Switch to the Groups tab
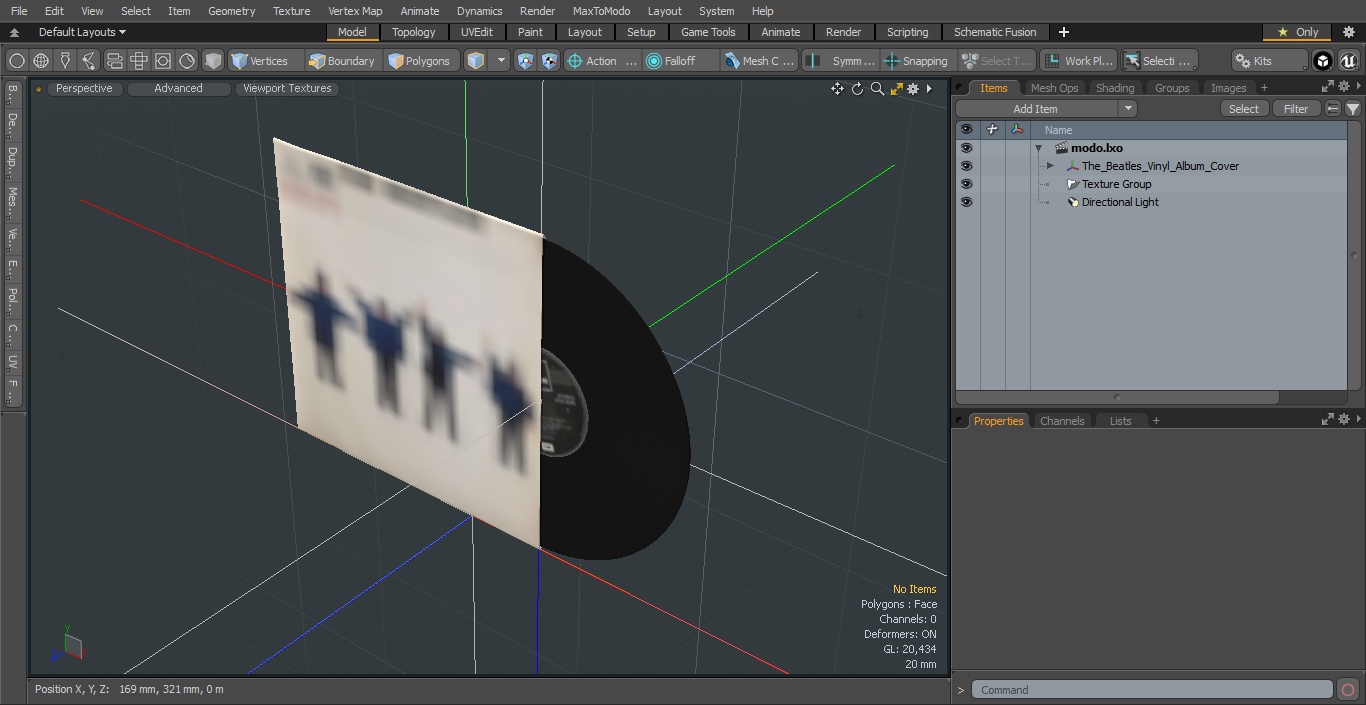 (1172, 88)
